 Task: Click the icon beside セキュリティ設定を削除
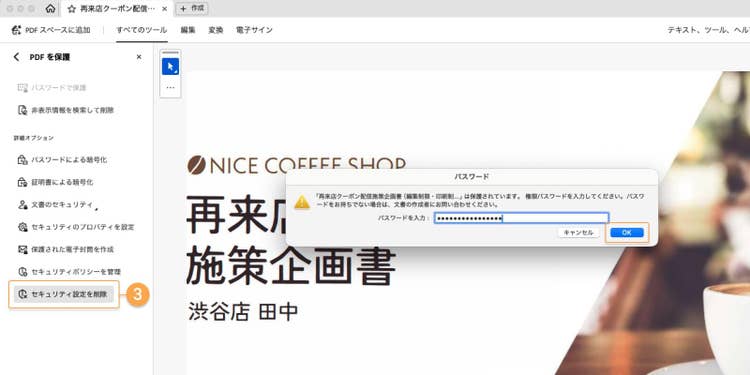pos(22,294)
